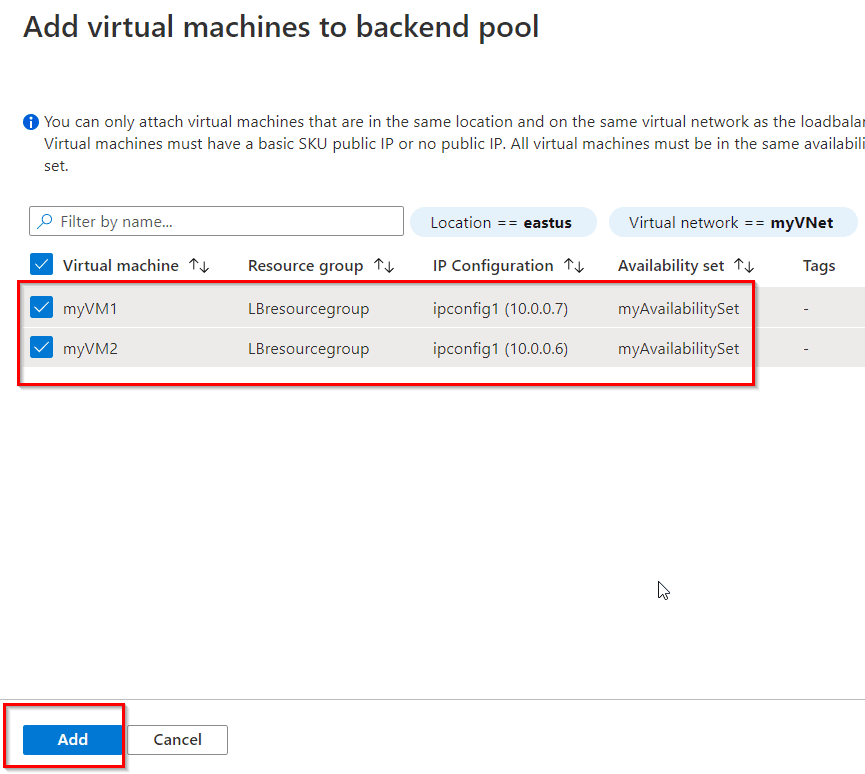Click the search magnifier in the filter box

click(46, 221)
